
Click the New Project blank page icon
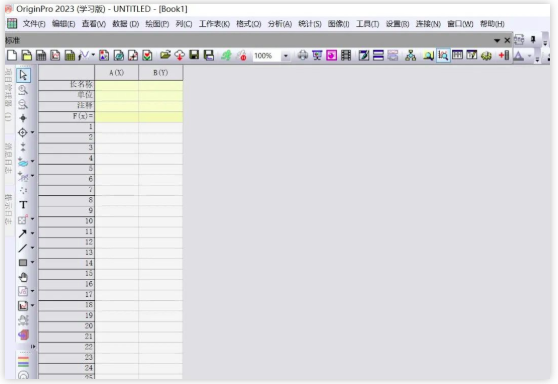click(12, 55)
